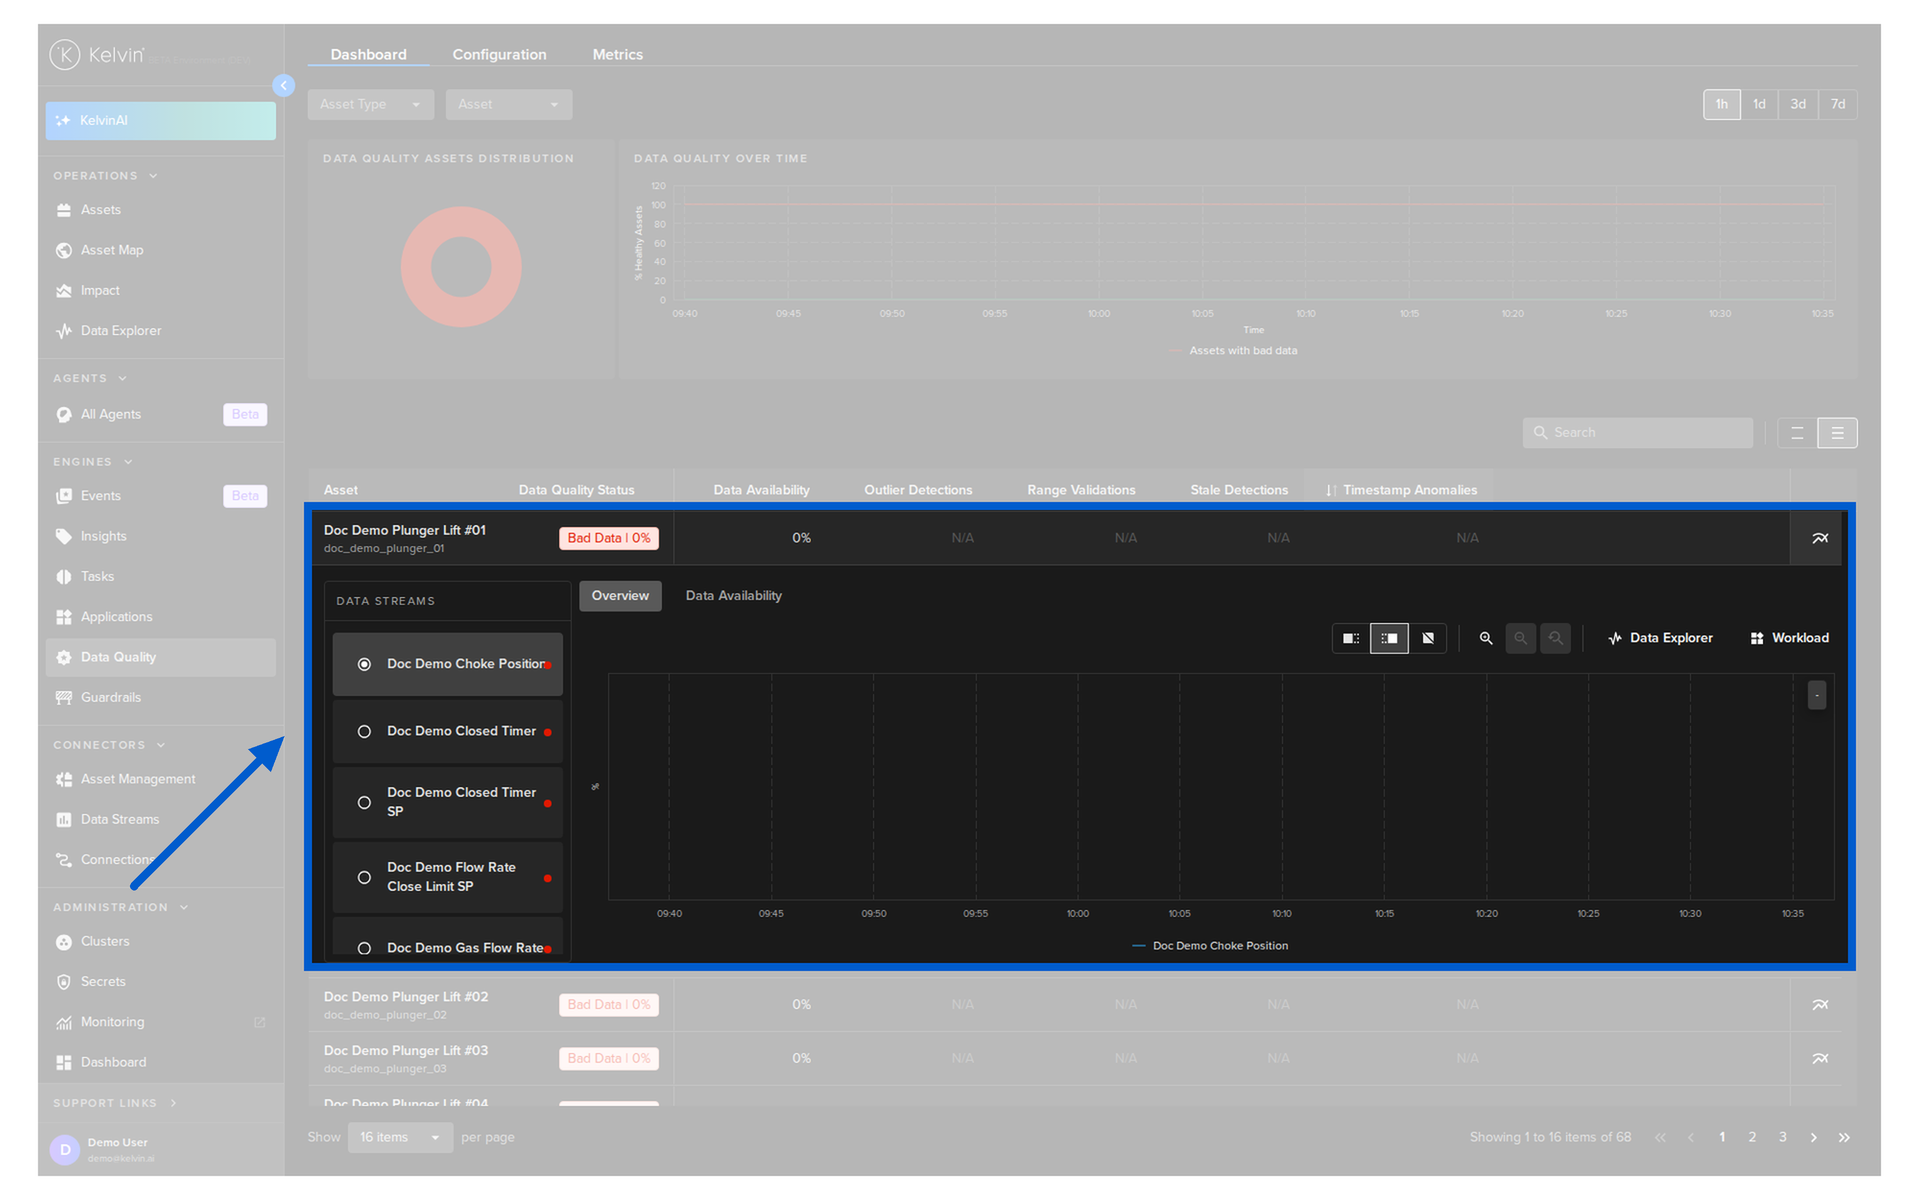Sort by Timestamp Anomalies column

tap(1400, 490)
